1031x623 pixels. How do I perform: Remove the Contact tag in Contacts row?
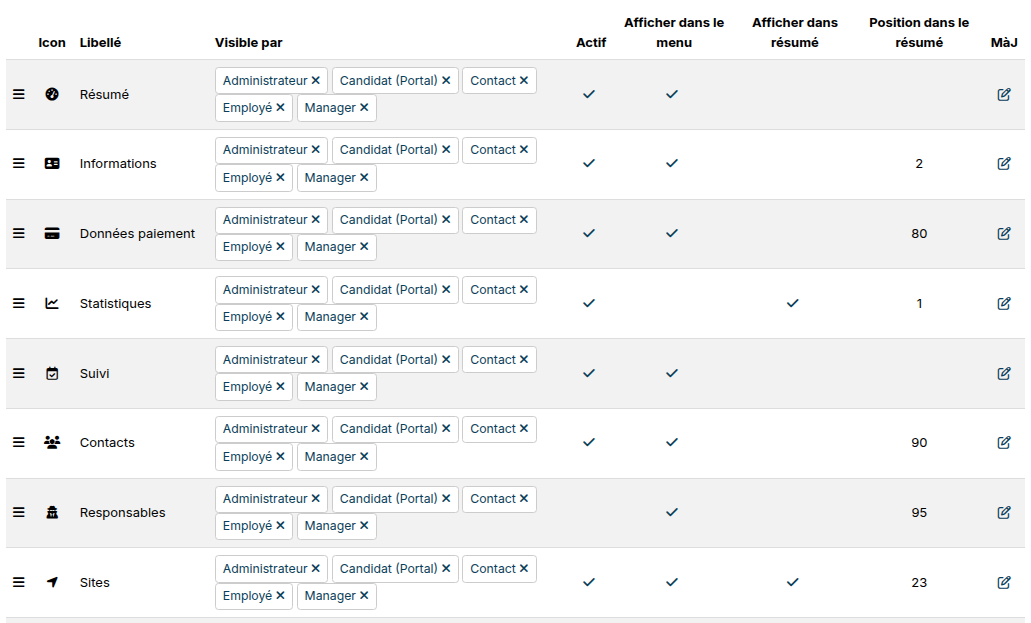(524, 428)
